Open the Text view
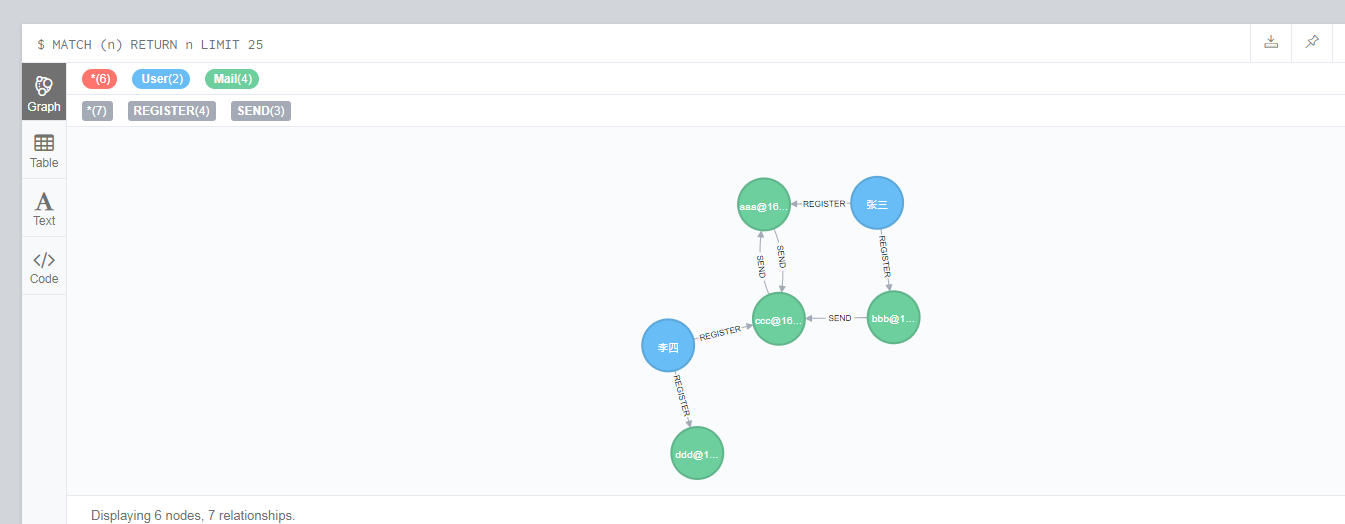Screen dimensions: 1345x524 (44, 209)
